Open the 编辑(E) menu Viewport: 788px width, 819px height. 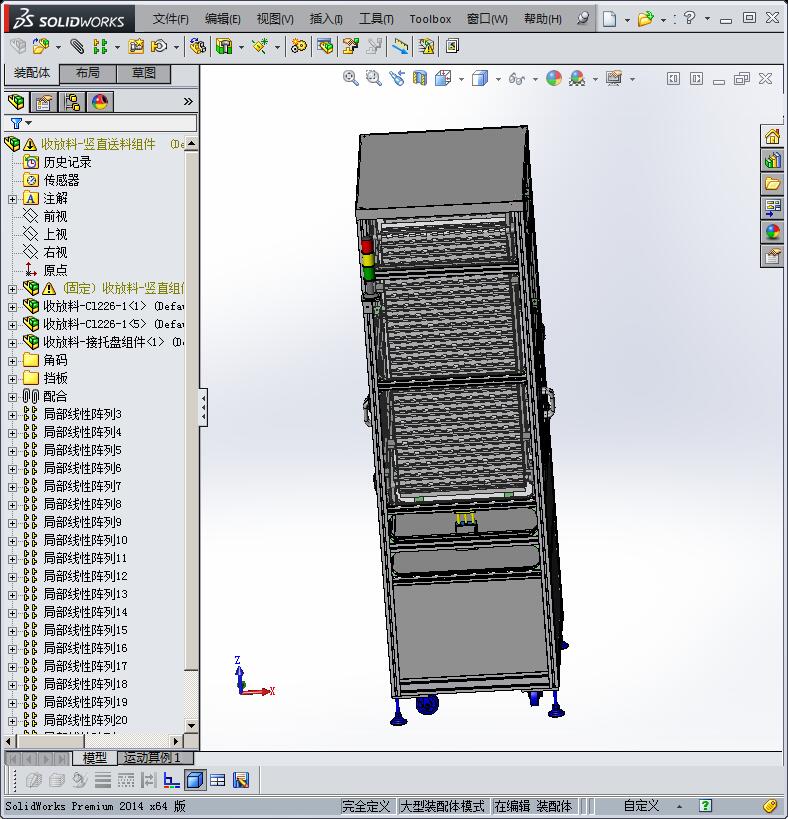(x=222, y=19)
